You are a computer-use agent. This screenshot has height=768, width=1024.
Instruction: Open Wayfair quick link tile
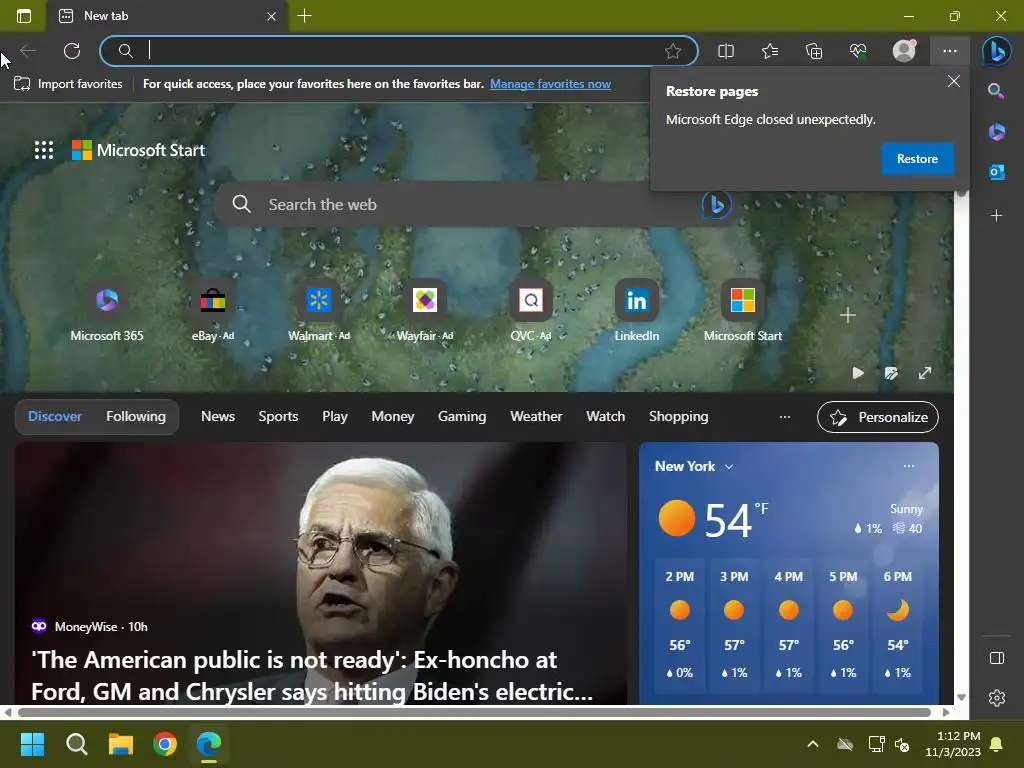(x=424, y=313)
